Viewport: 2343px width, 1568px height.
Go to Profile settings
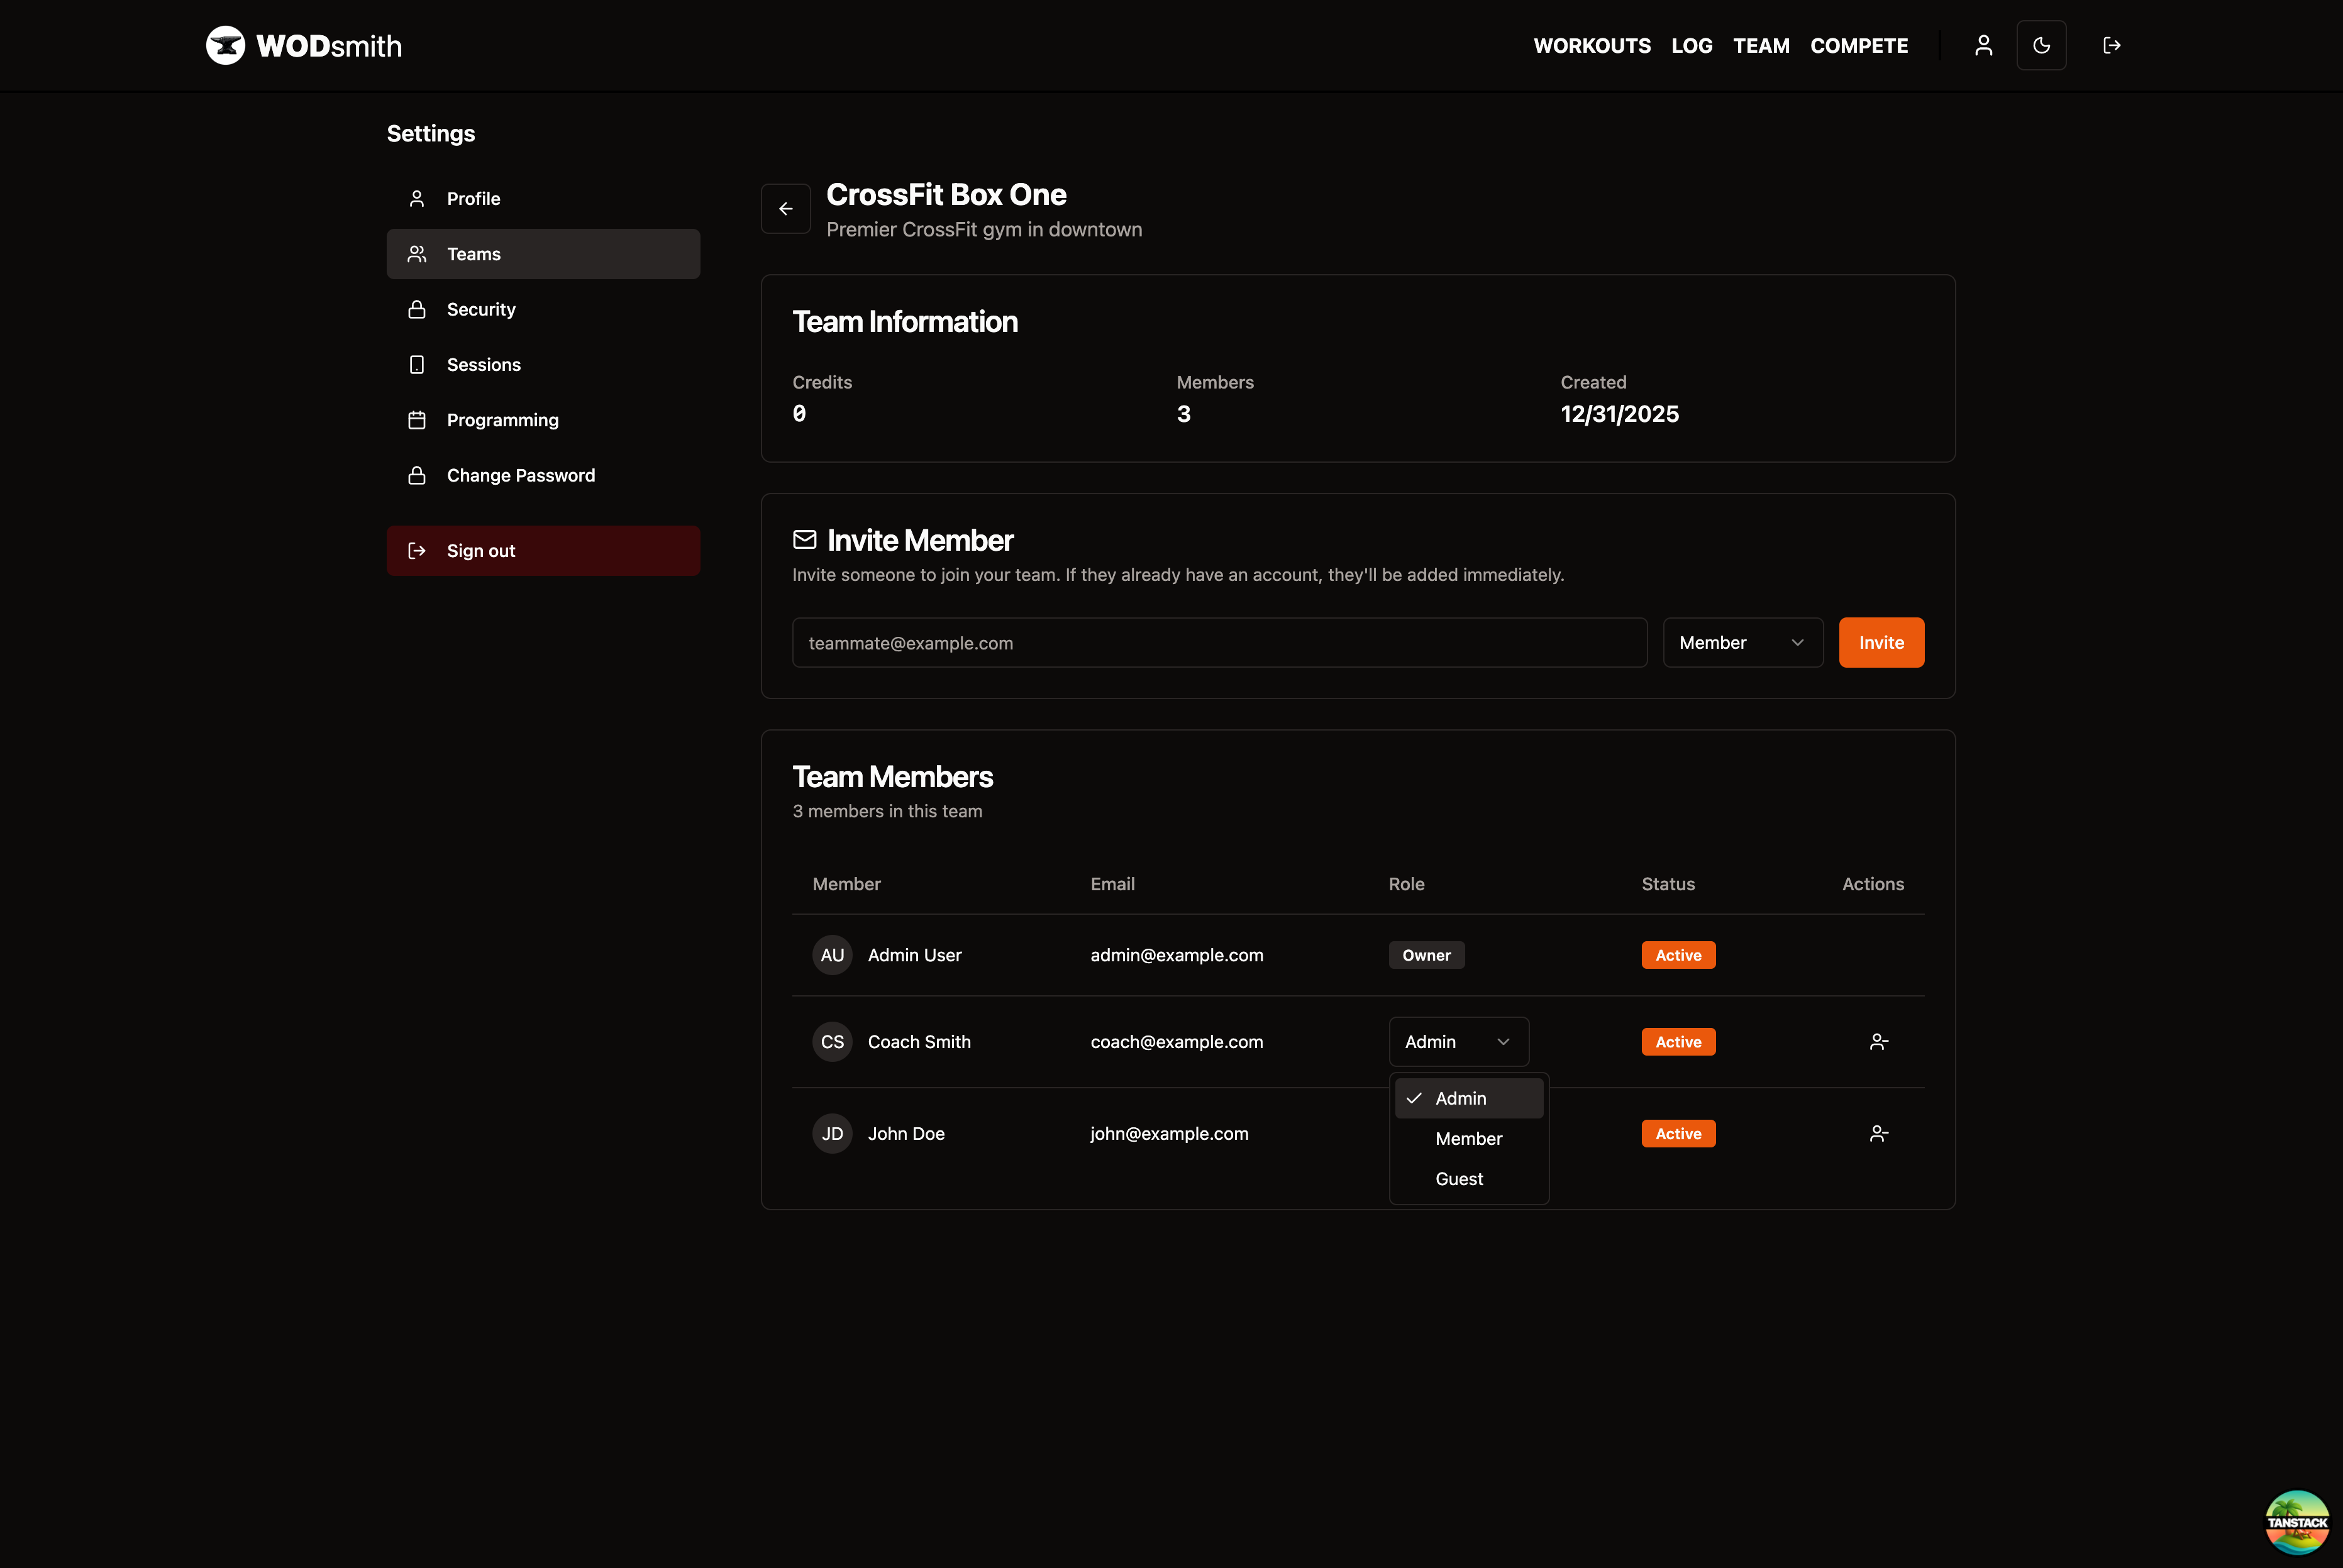pos(543,199)
